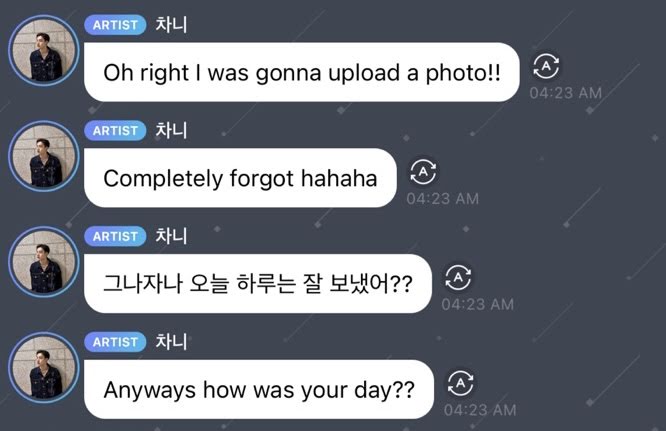Click ARTIST badge above "Anyways how was your day"
666x431 pixels.
pyautogui.click(x=115, y=342)
